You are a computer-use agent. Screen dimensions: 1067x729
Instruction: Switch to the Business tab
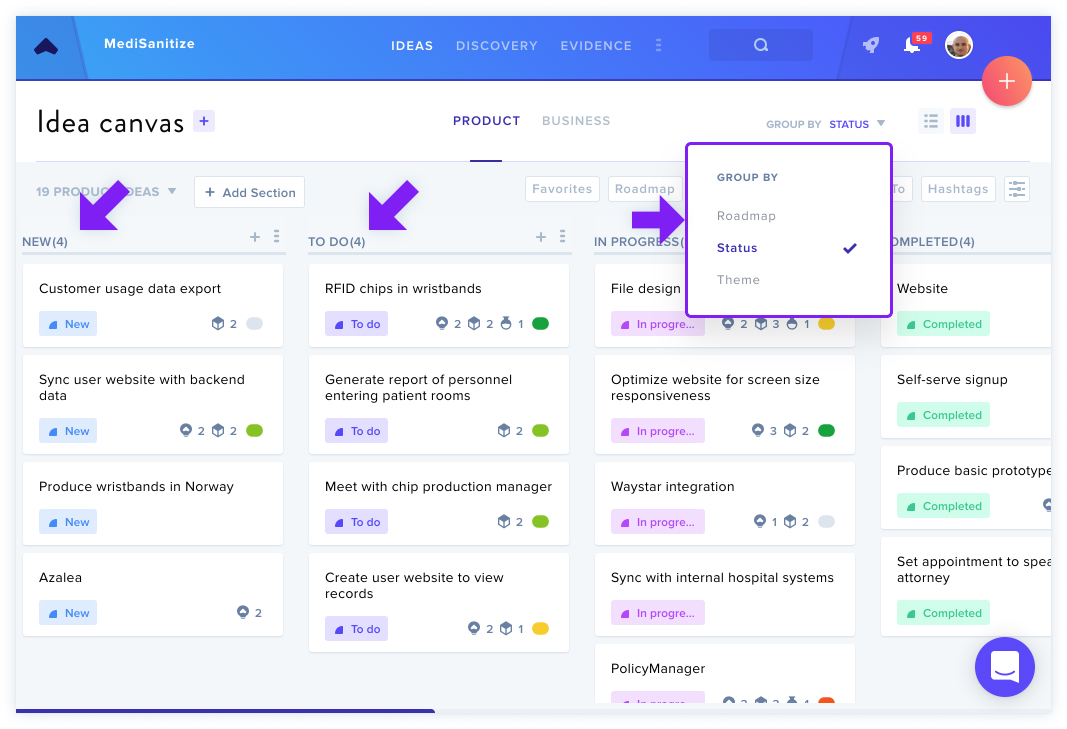coord(576,120)
